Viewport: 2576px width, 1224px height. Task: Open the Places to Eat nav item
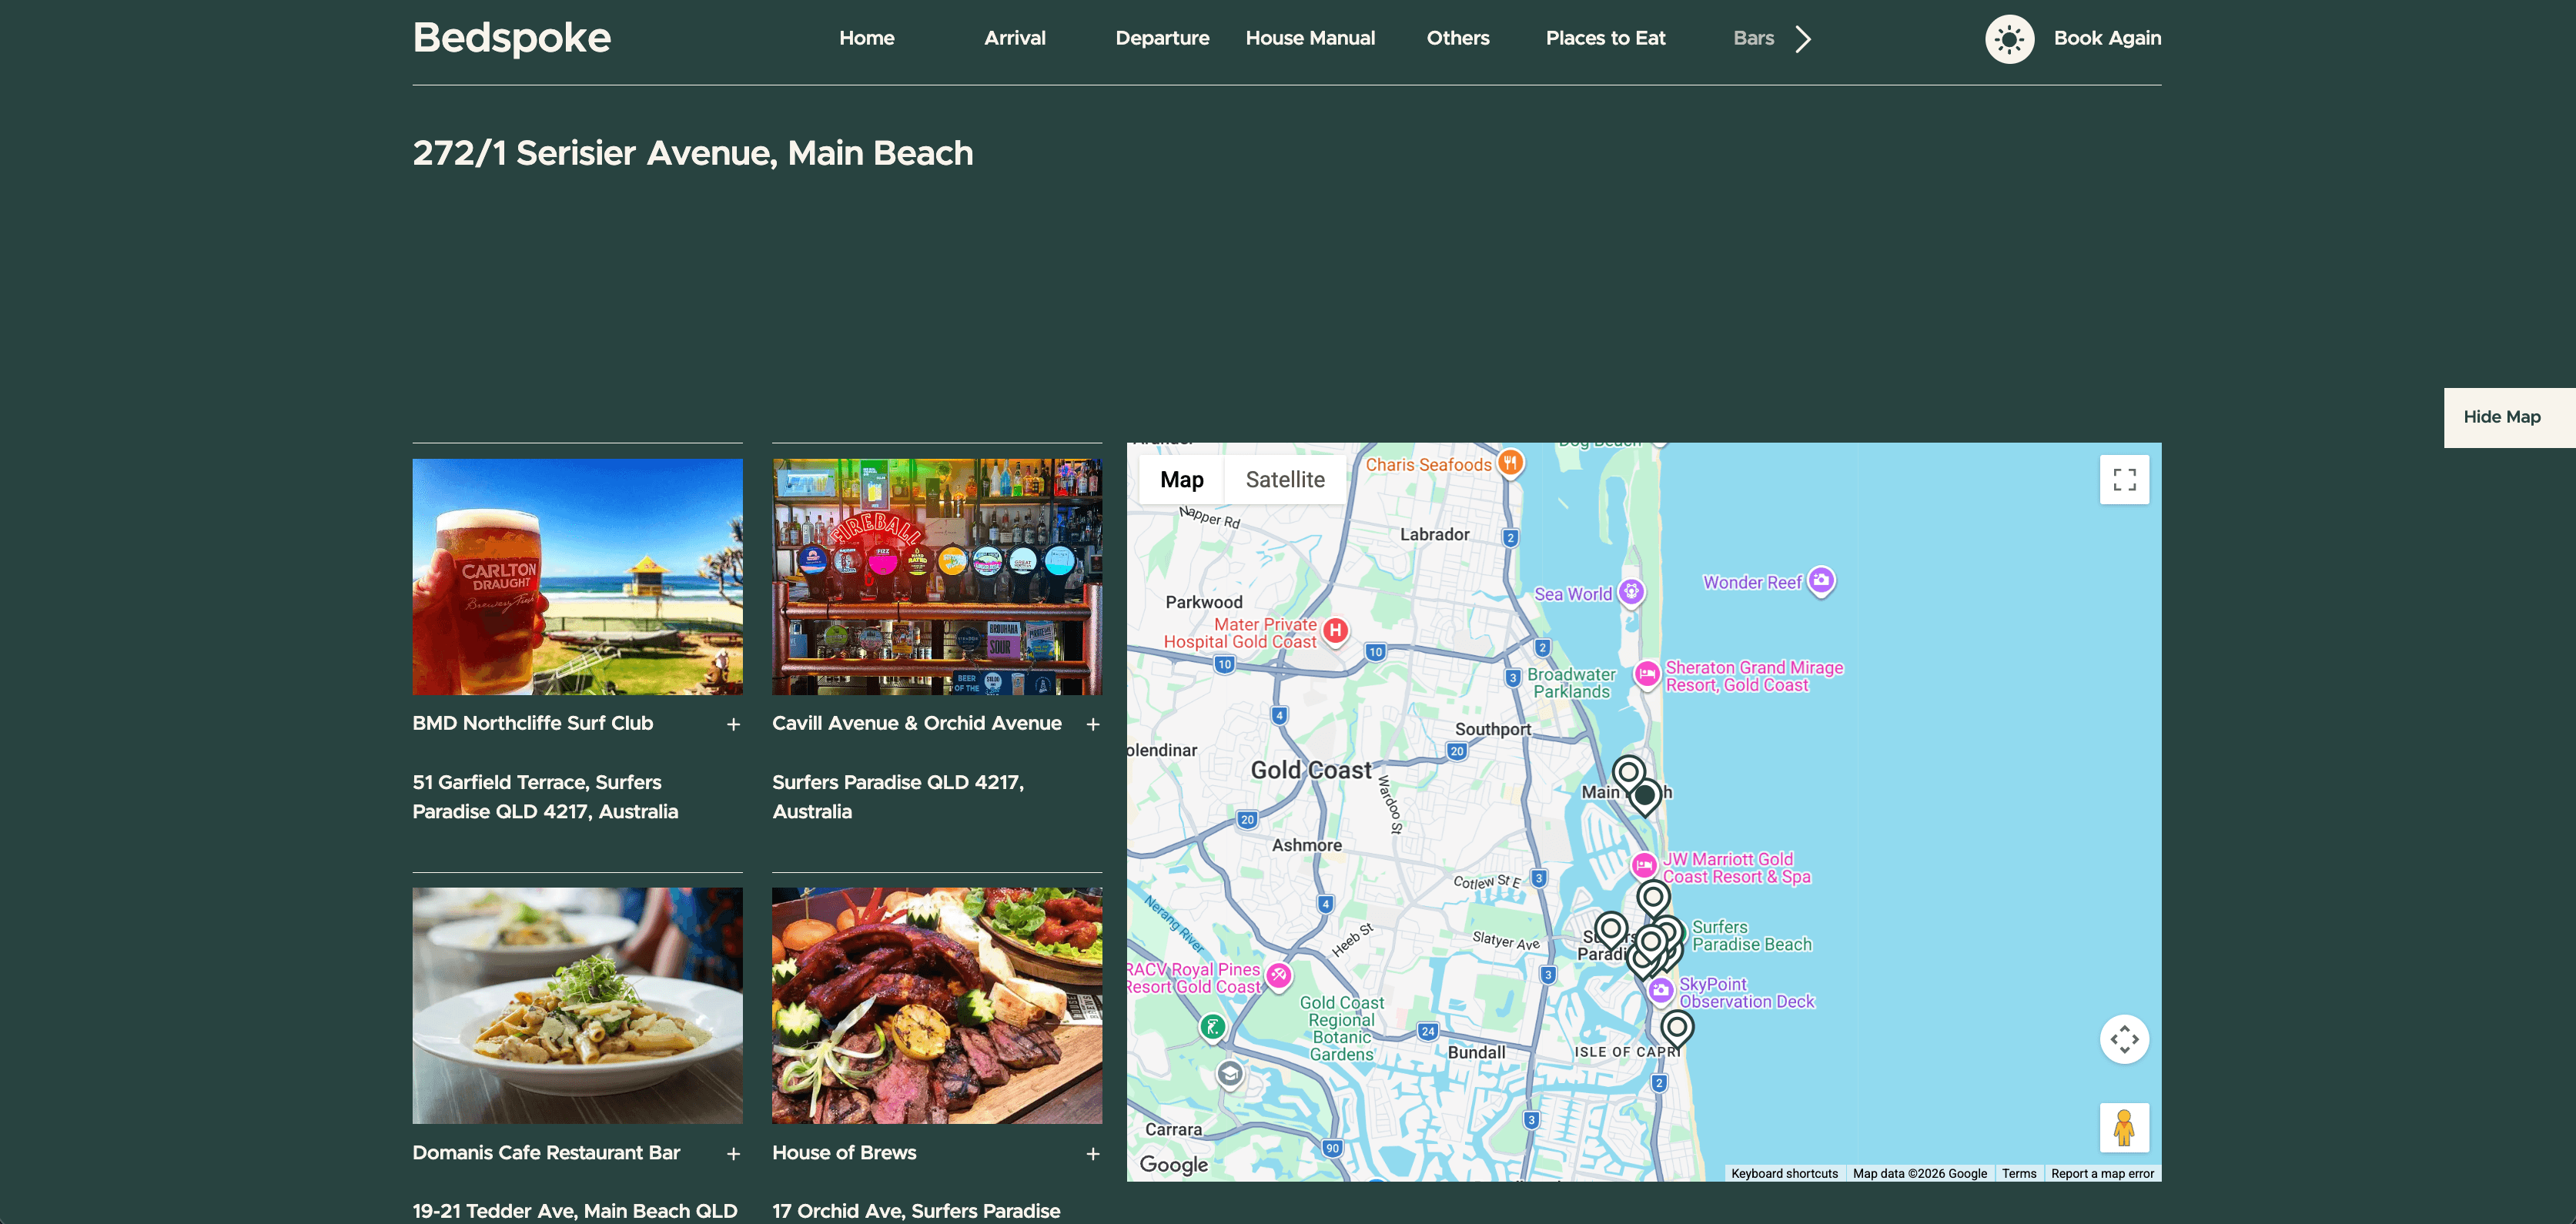pyautogui.click(x=1605, y=38)
